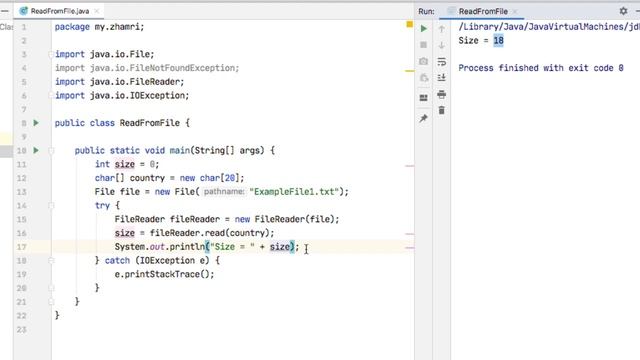Image resolution: width=640 pixels, height=360 pixels.
Task: Collapse the main method at line 10
Action: pyautogui.click(x=51, y=151)
